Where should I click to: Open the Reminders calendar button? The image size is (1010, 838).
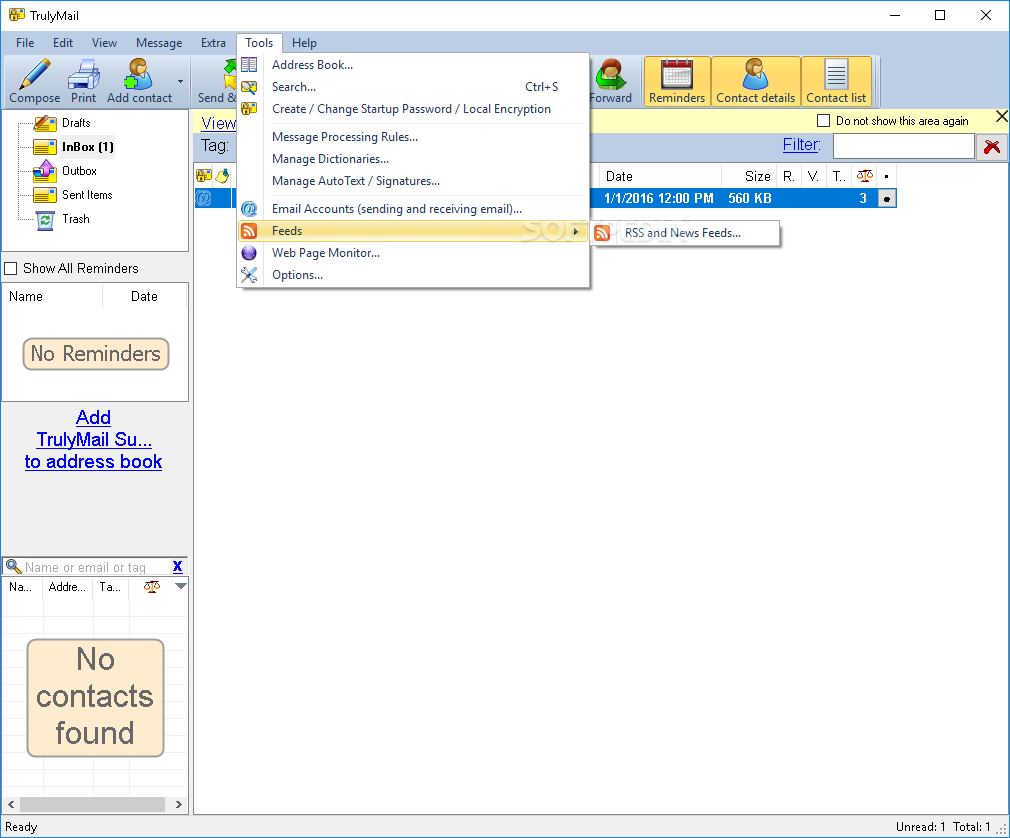[677, 81]
